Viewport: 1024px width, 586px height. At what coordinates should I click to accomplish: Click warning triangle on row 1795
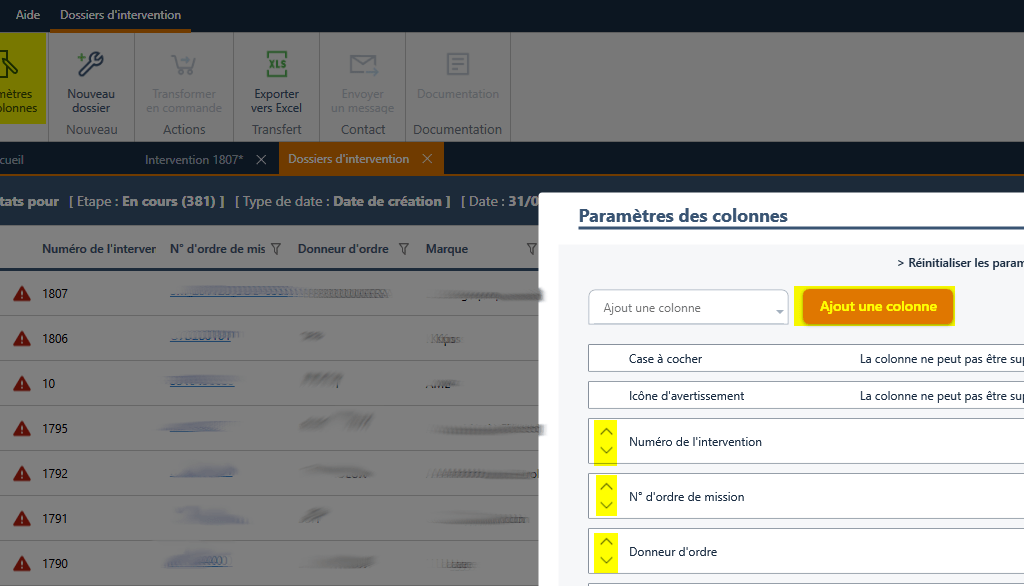click(21, 429)
